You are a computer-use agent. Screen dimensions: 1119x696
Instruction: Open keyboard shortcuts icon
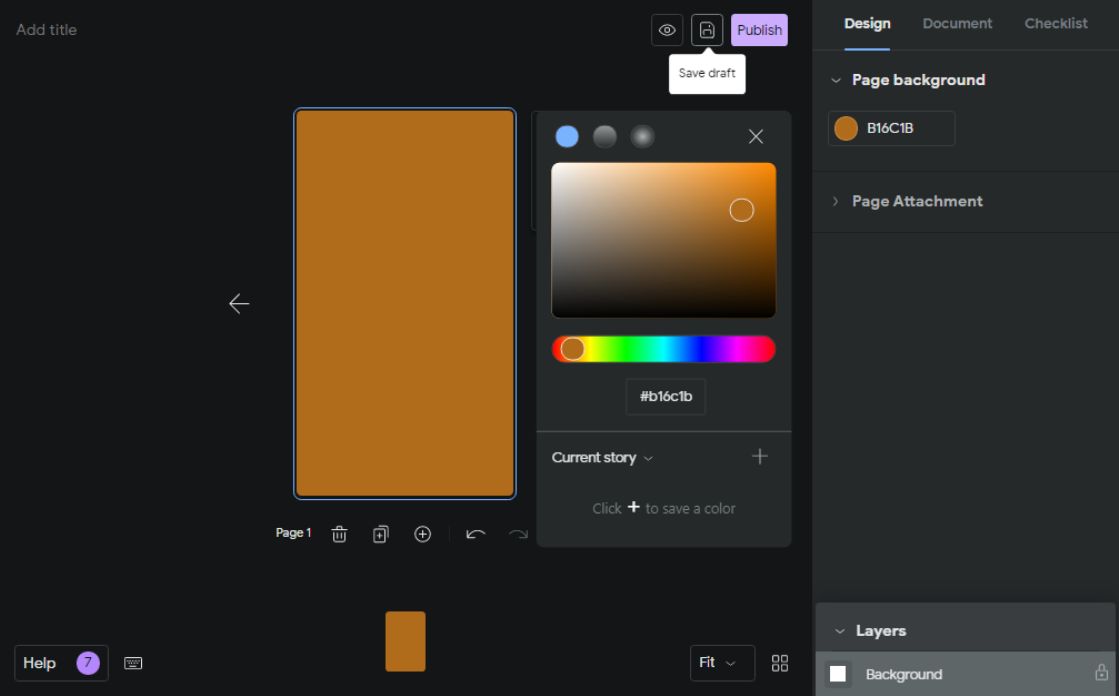[x=133, y=663]
